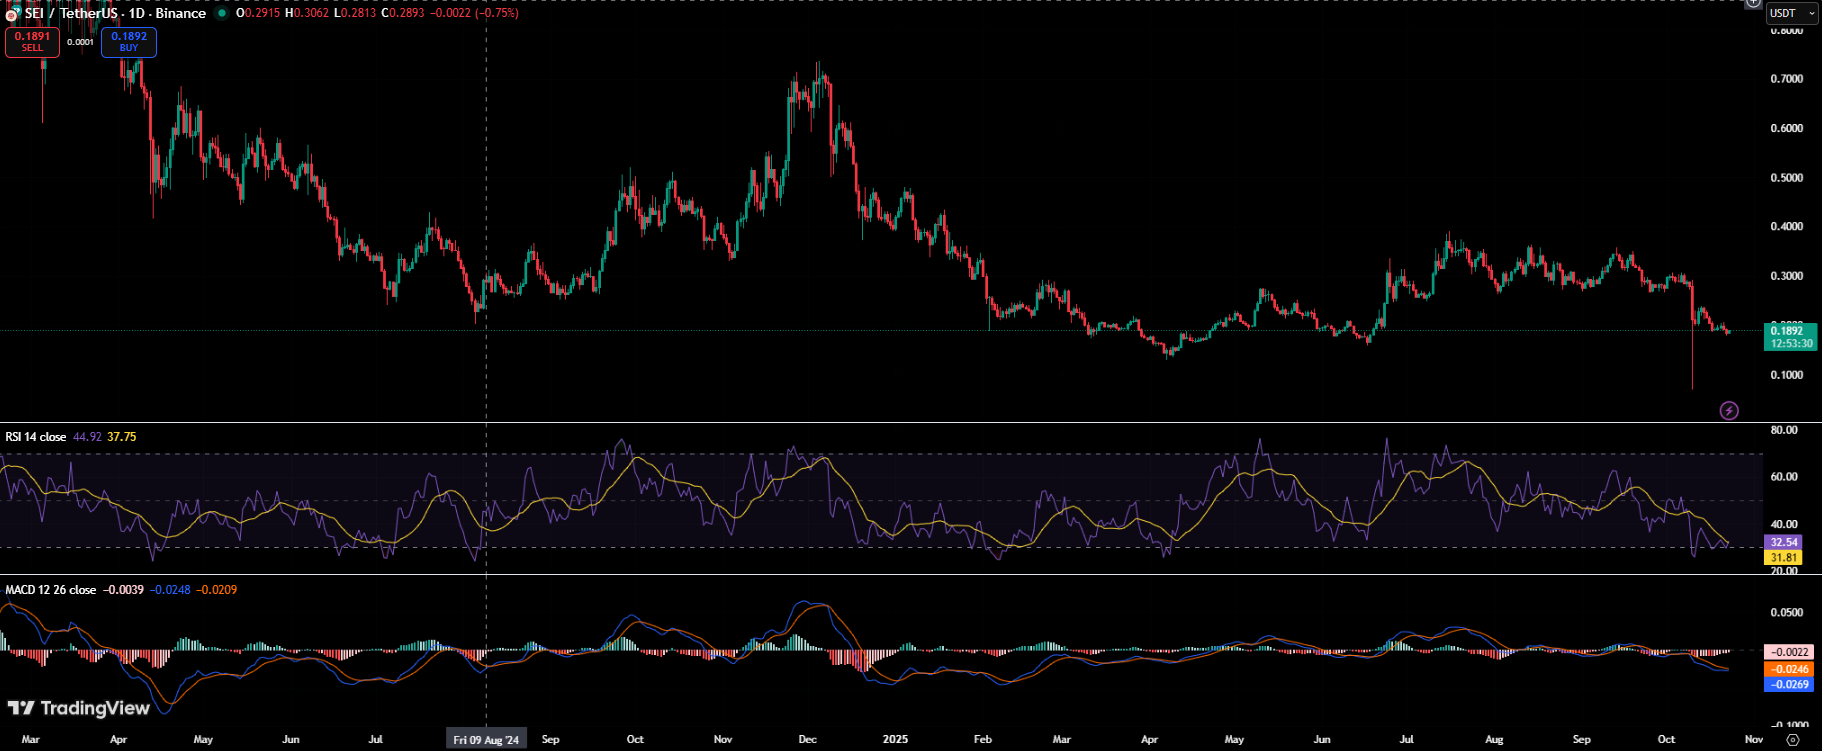Click the MACD histogram label −0.0022

[1789, 652]
